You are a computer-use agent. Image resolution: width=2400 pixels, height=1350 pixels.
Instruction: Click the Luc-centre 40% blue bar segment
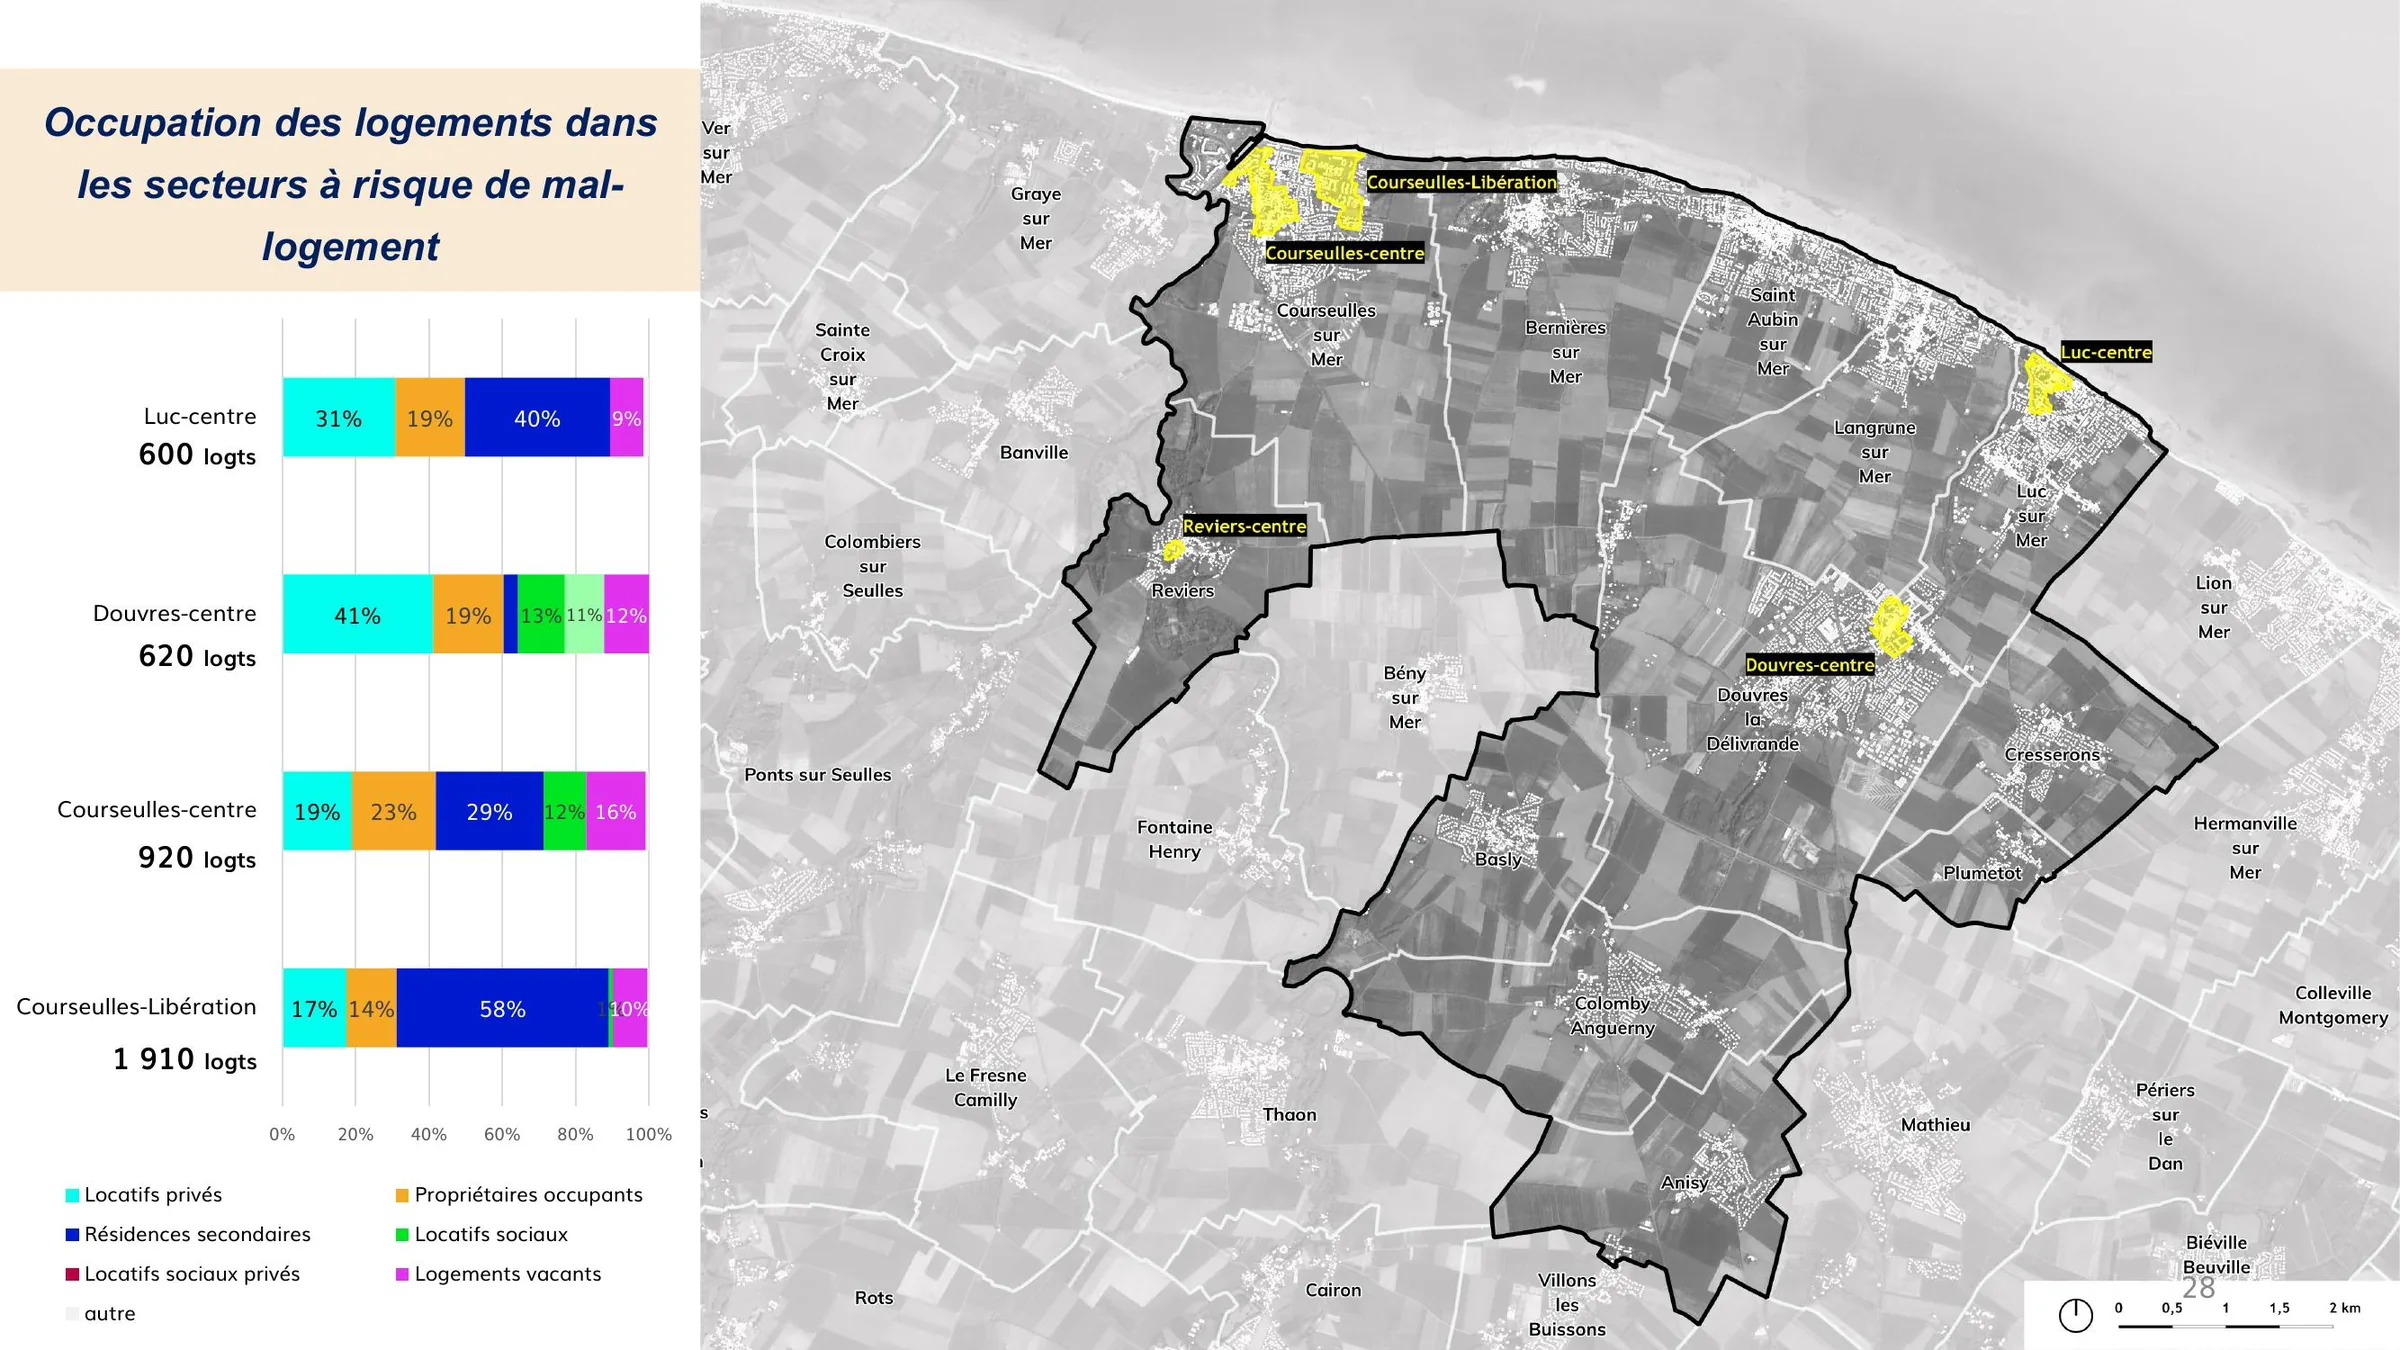point(537,418)
